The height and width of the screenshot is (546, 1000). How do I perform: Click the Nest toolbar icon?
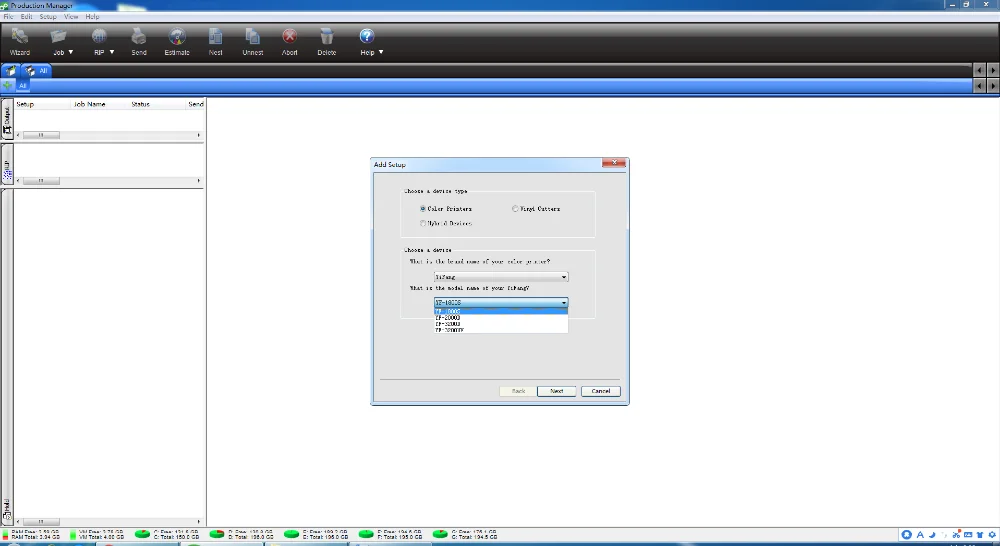coord(216,36)
